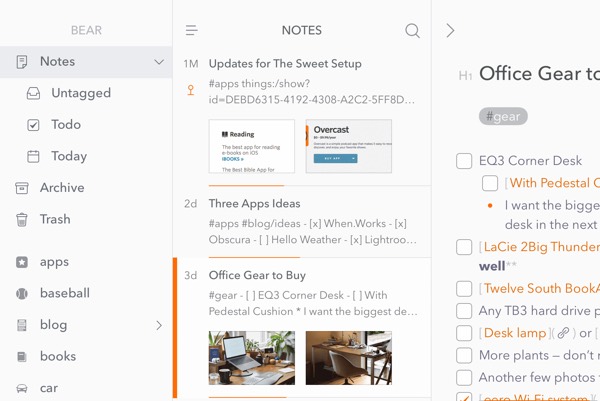Open the With Pedestal link
Viewport: 600px width, 401px height.
(554, 183)
